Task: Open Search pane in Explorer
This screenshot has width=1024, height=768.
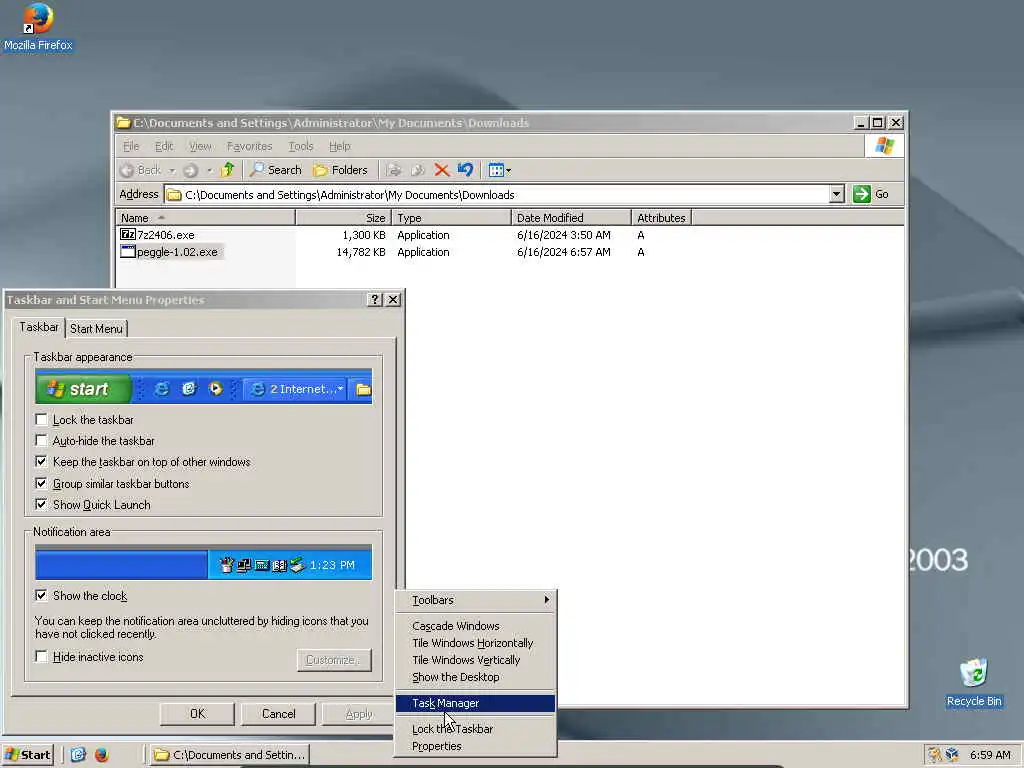Action: [276, 170]
